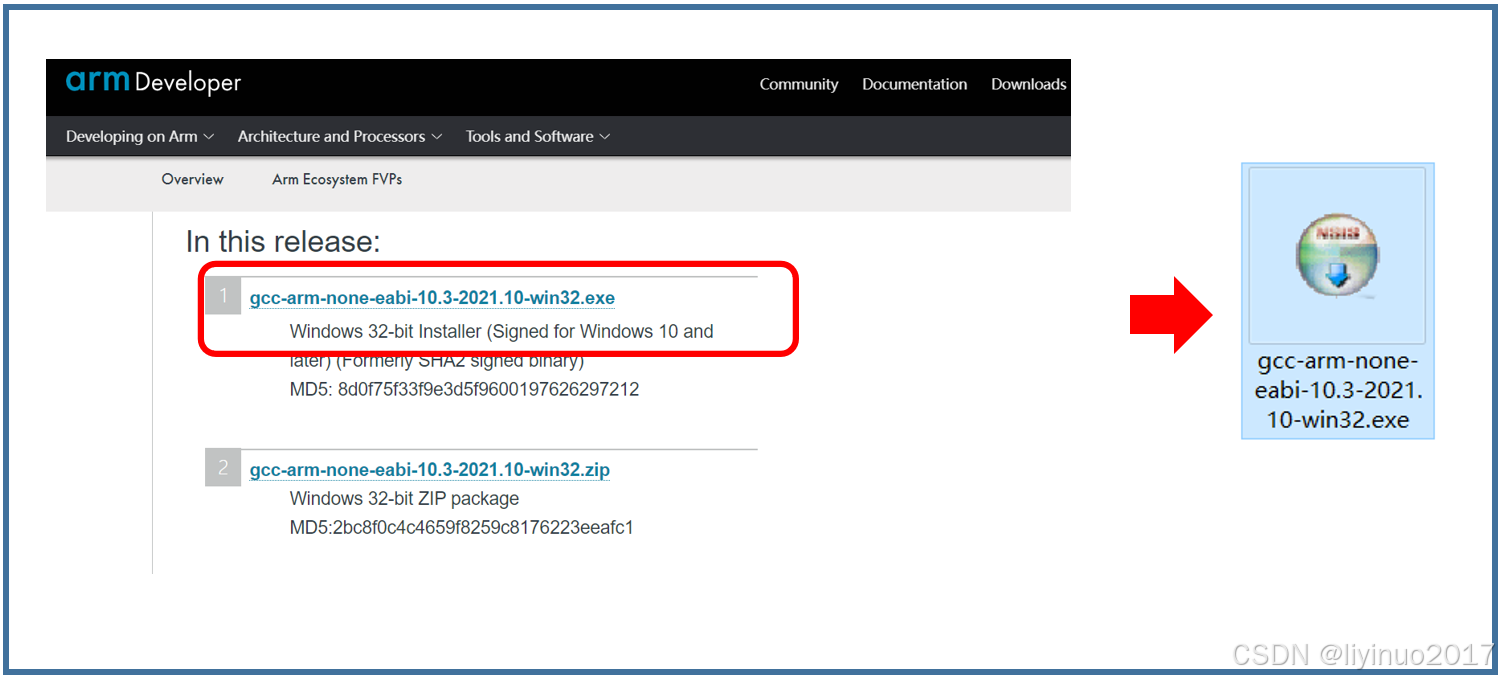Select the gcc-arm-none-eabi exe file name label
This screenshot has height=681, width=1500.
pyautogui.click(x=1338, y=390)
